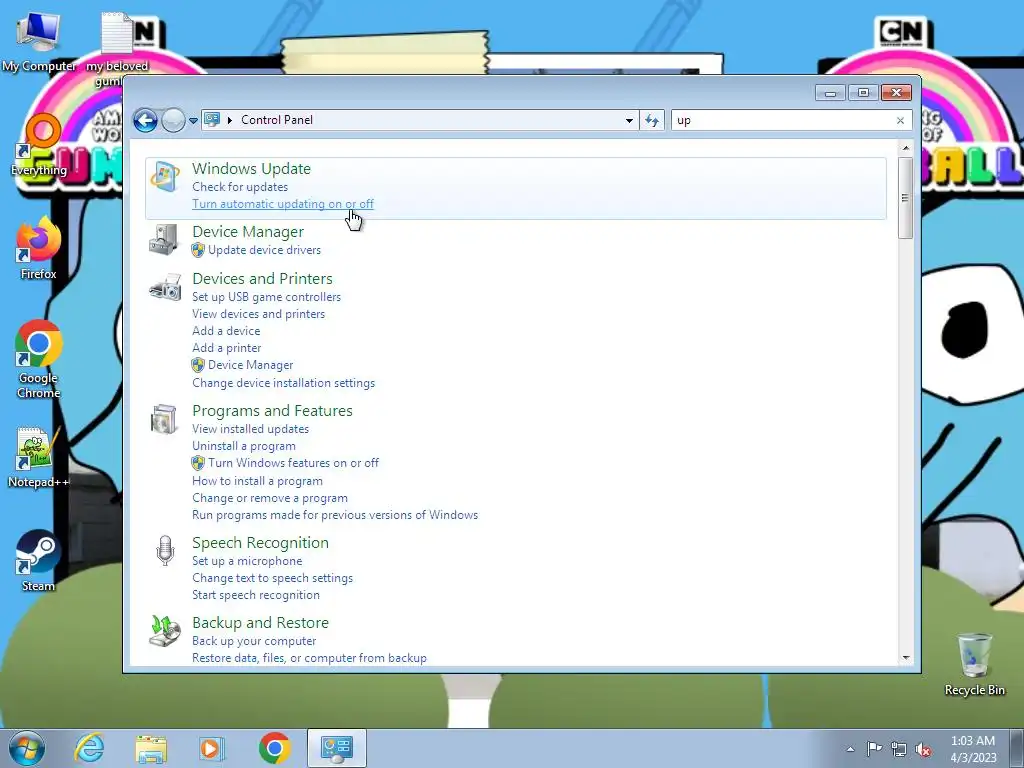Open the network tray icon
The image size is (1024, 768).
click(899, 749)
